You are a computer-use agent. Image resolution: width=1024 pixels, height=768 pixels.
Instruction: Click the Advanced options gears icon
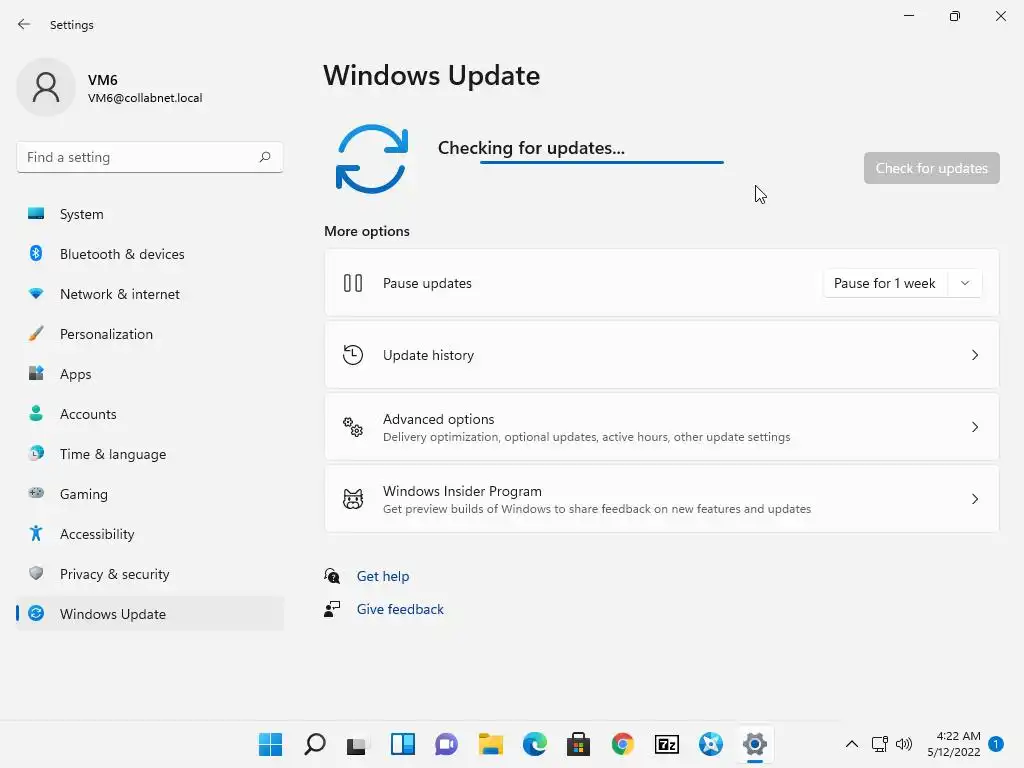pos(353,427)
